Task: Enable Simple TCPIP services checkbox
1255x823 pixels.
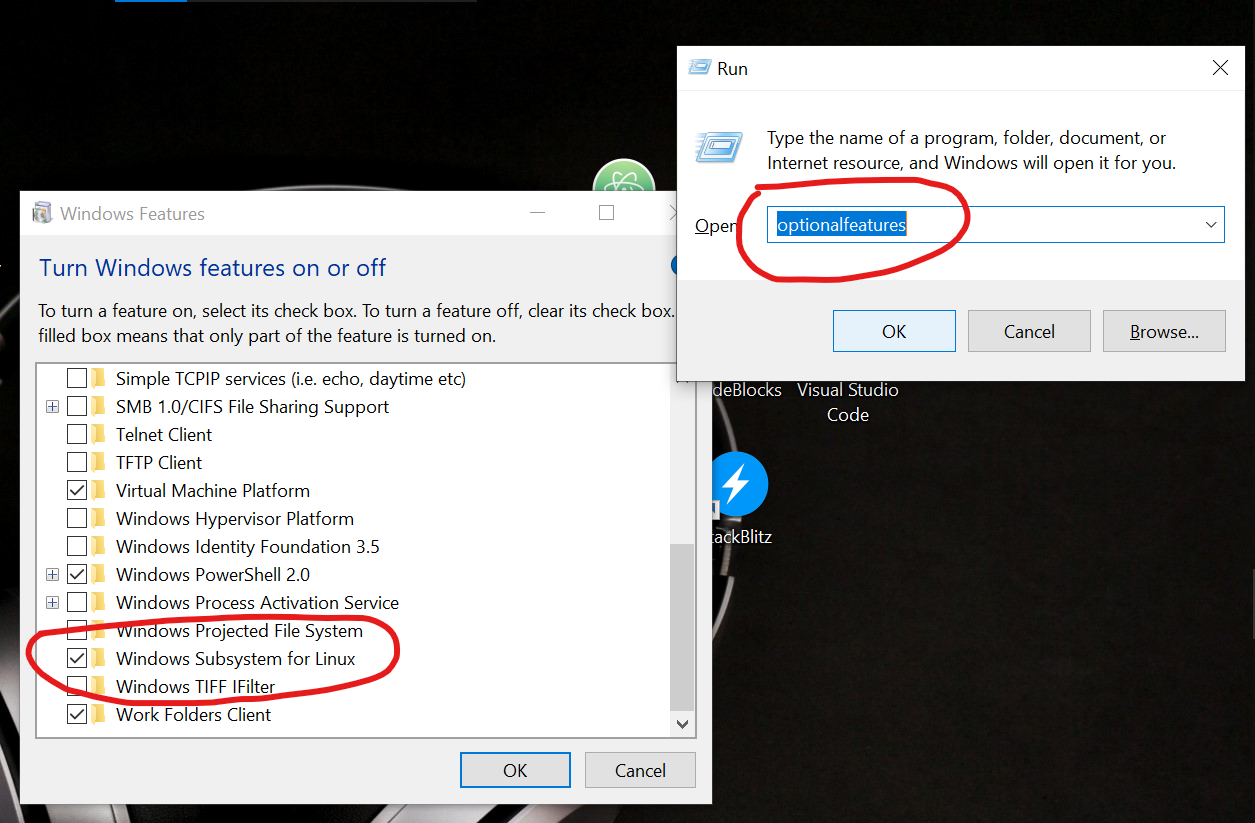Action: tap(77, 379)
